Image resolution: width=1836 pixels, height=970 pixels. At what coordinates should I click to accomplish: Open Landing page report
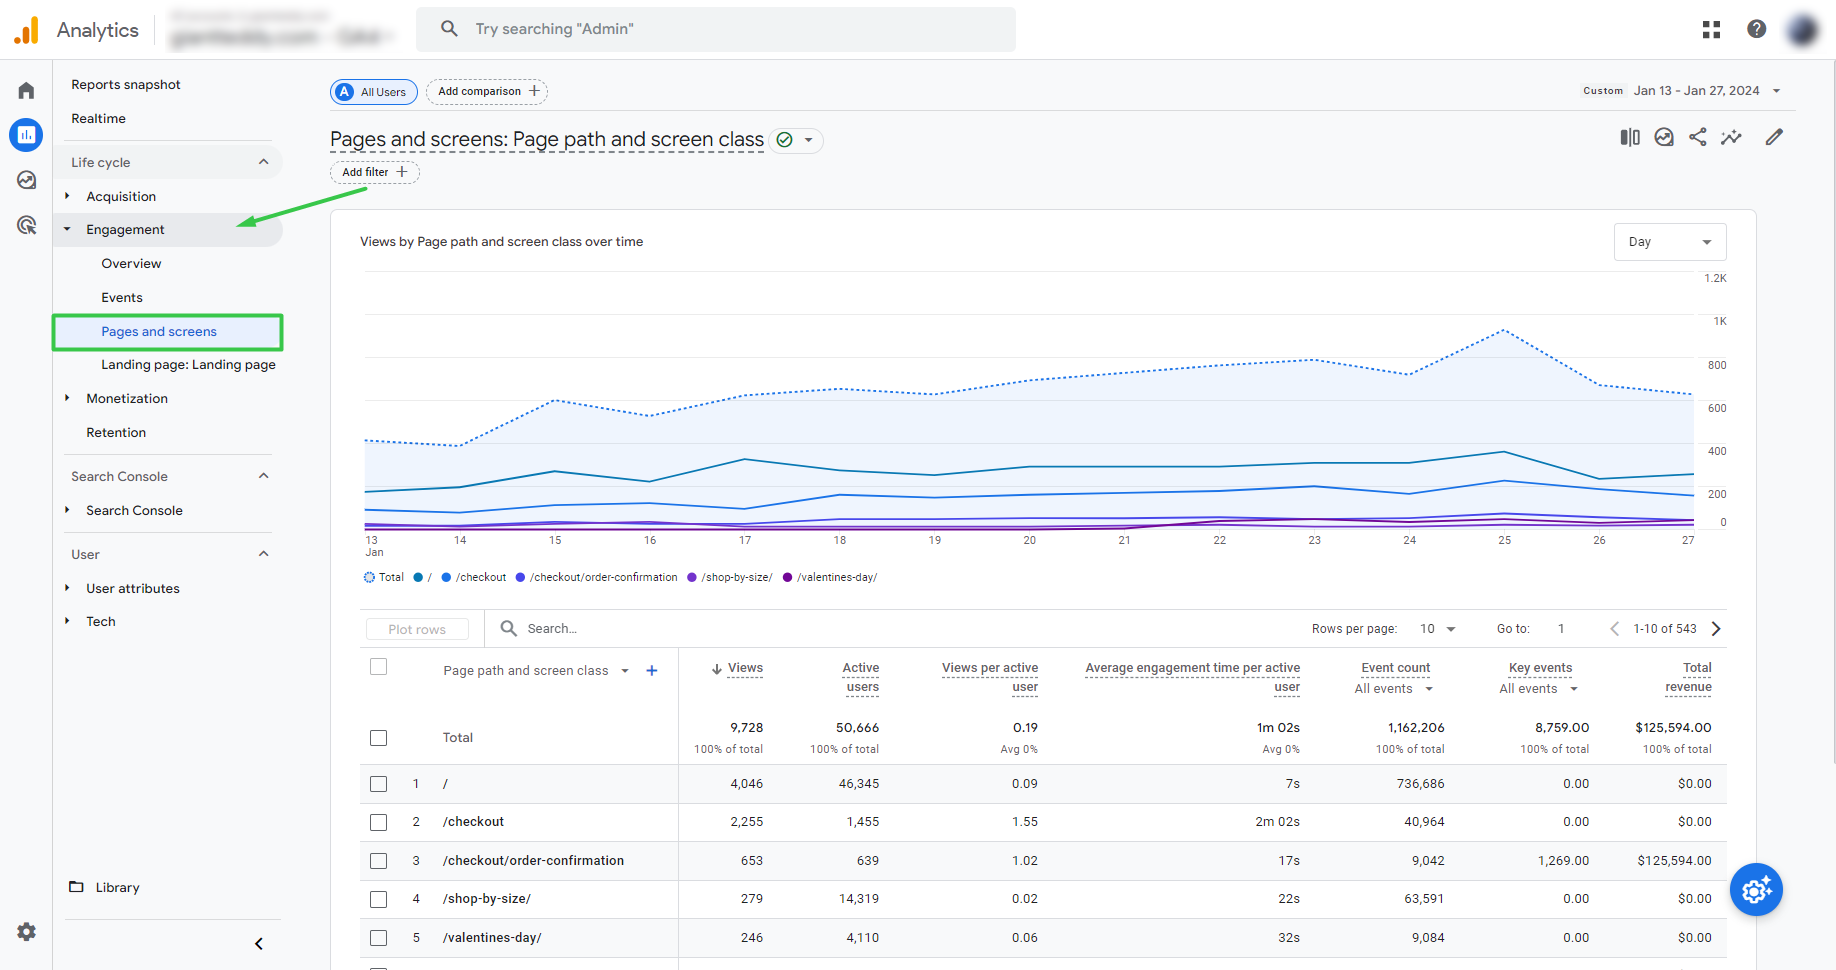click(188, 365)
